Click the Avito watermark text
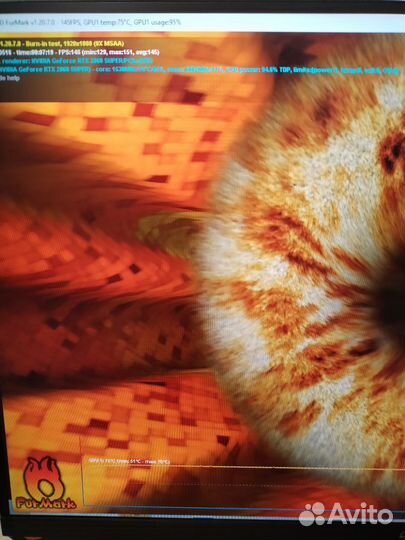The image size is (405, 540). 360,514
